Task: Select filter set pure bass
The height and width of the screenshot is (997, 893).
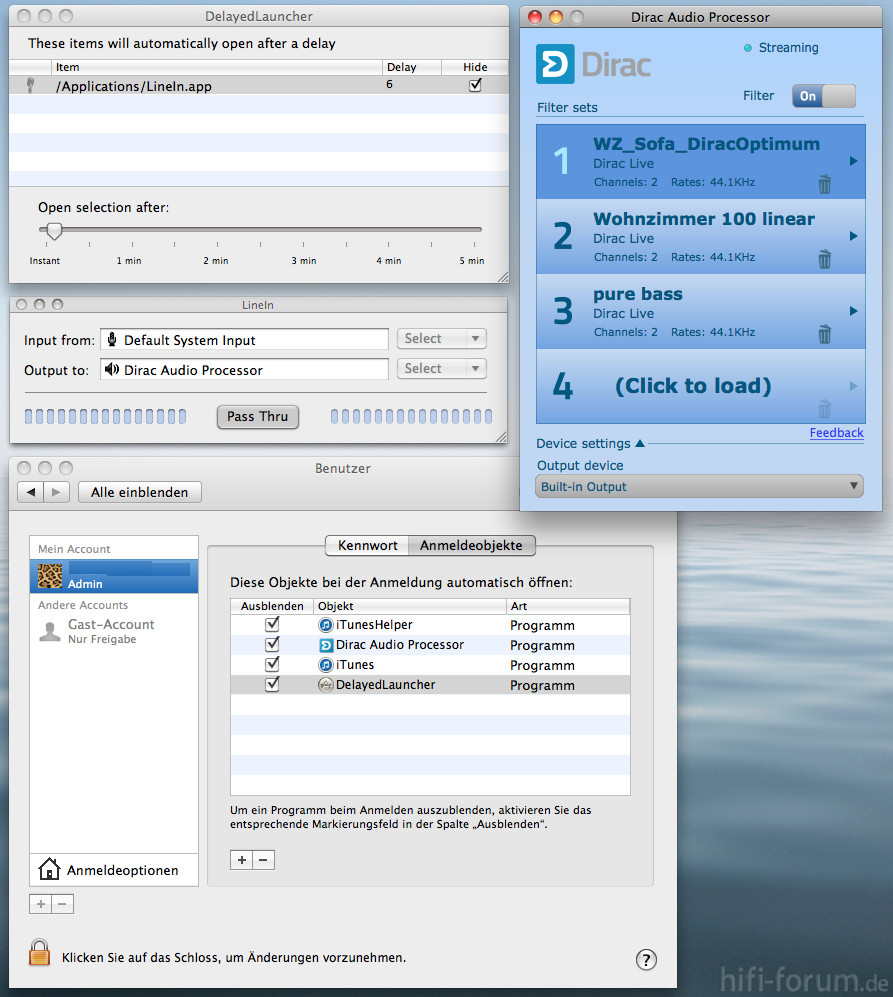Action: 701,312
